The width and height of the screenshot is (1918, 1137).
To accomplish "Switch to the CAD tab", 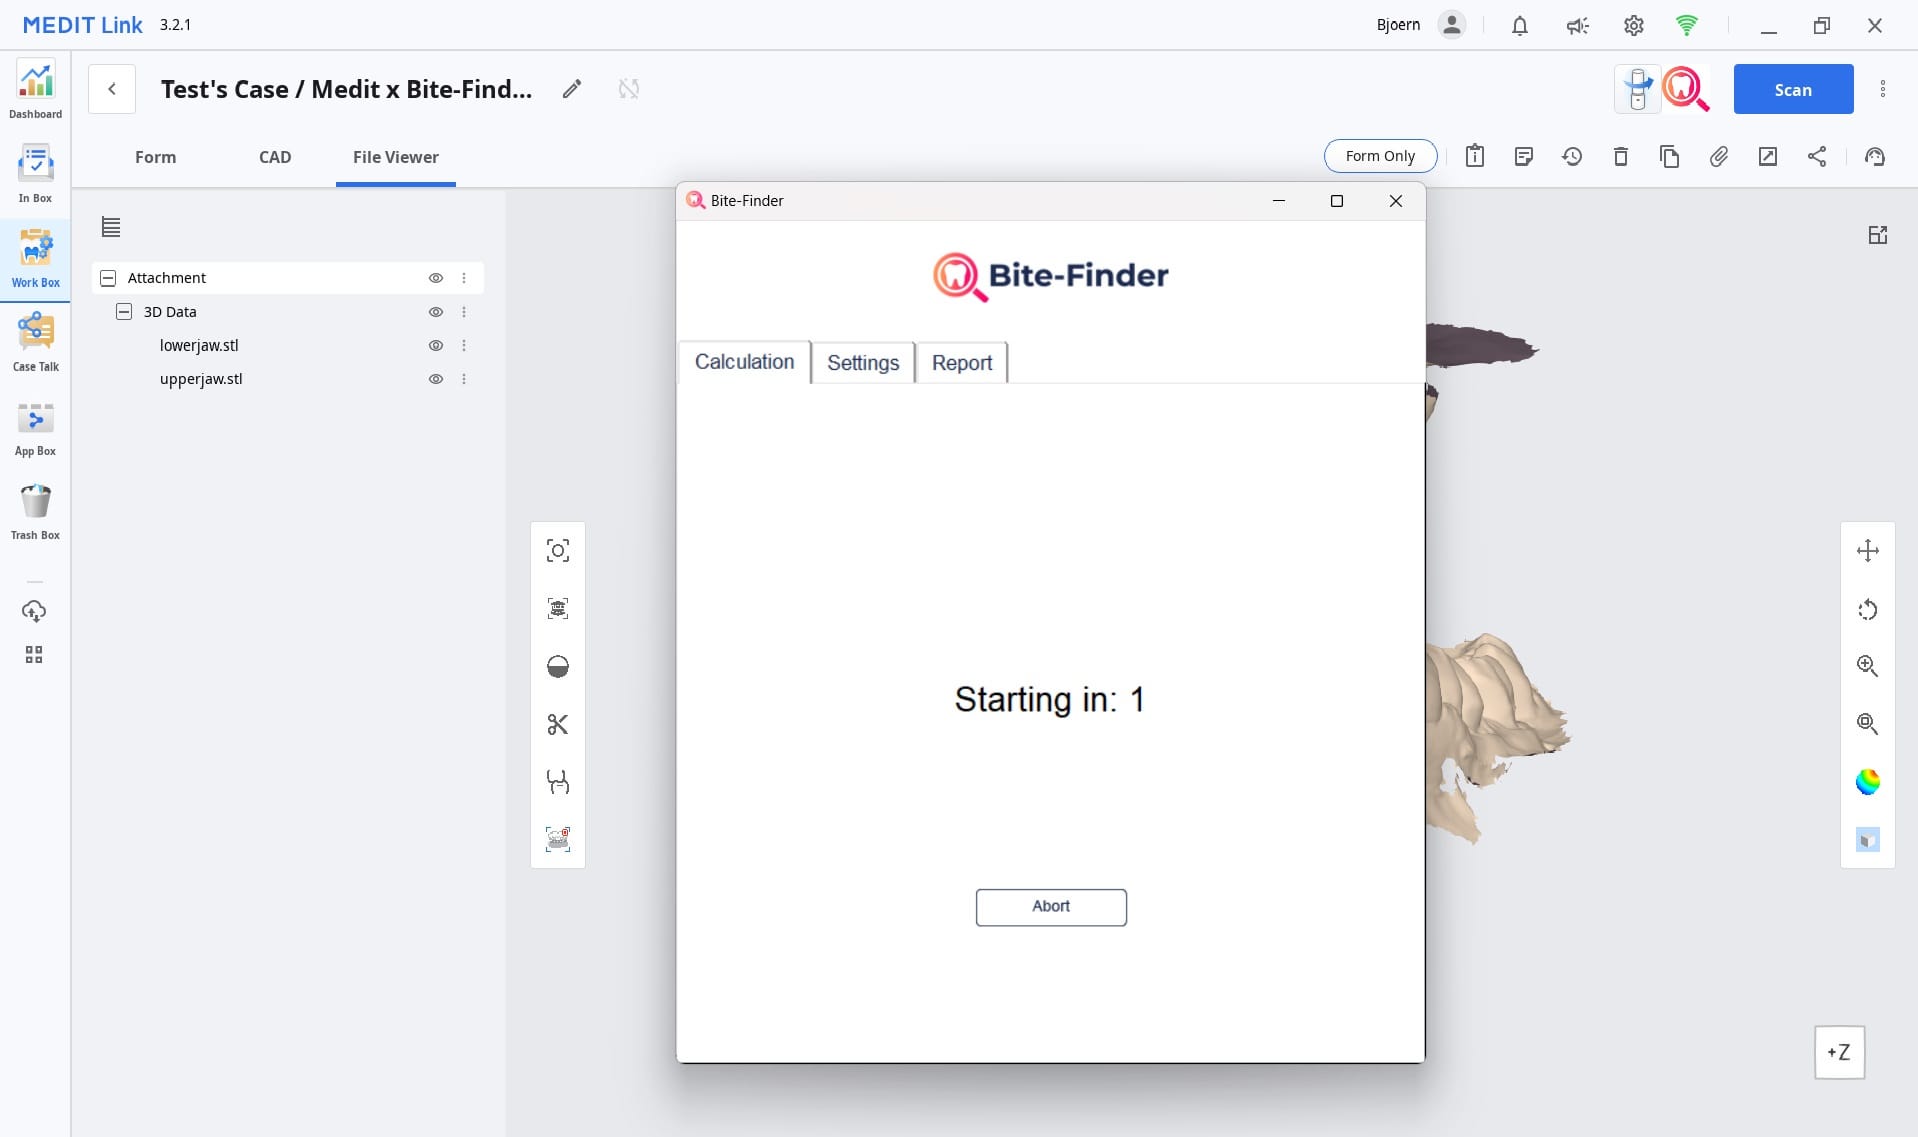I will pos(275,157).
